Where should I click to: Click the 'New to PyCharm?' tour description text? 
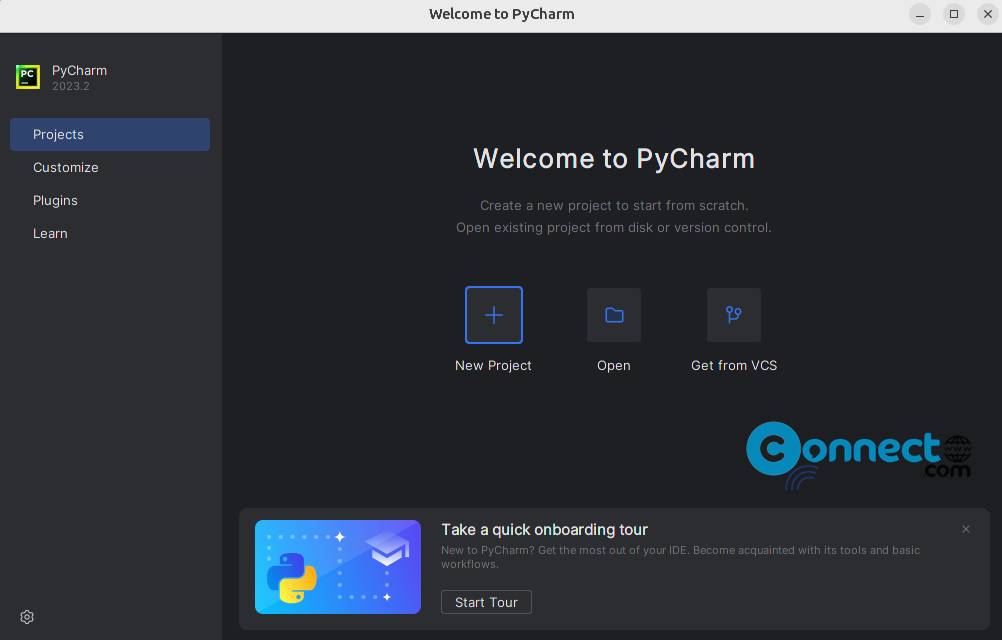point(680,557)
